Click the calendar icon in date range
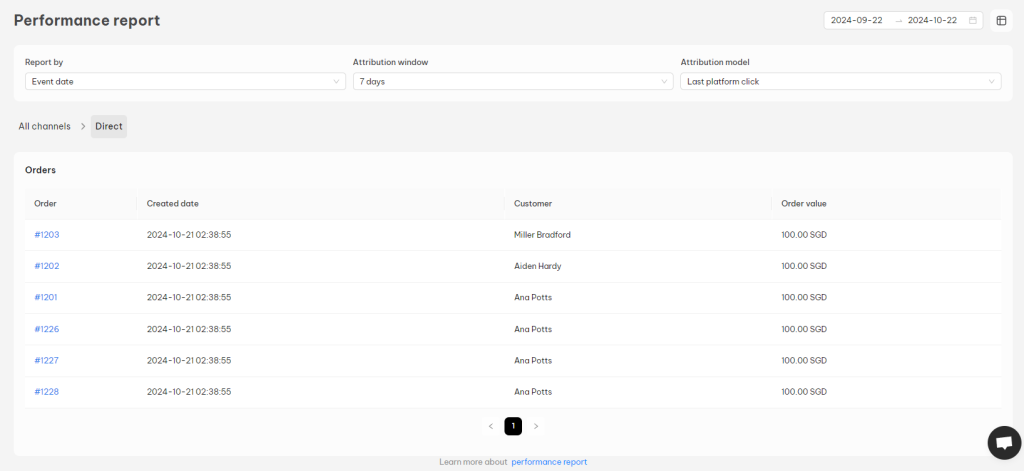Screen dimensions: 1024x471 972,20
